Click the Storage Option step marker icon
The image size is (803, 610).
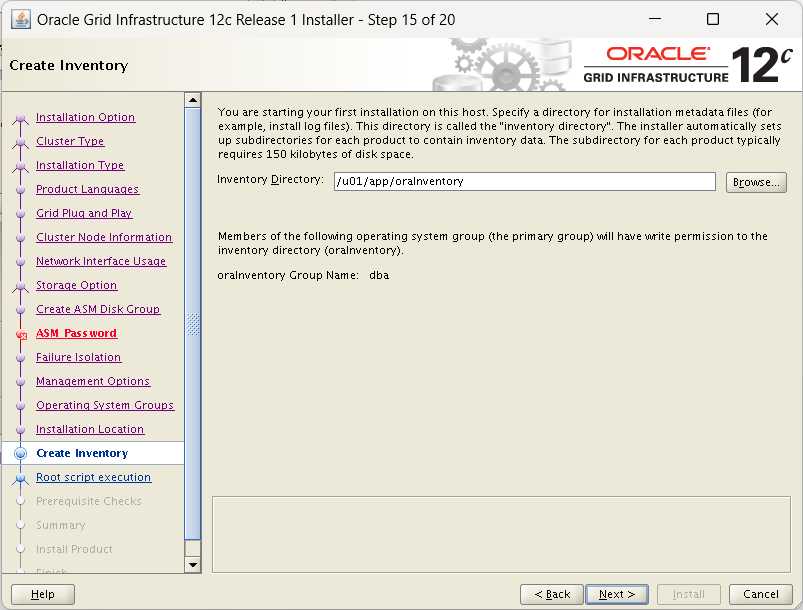click(x=20, y=287)
